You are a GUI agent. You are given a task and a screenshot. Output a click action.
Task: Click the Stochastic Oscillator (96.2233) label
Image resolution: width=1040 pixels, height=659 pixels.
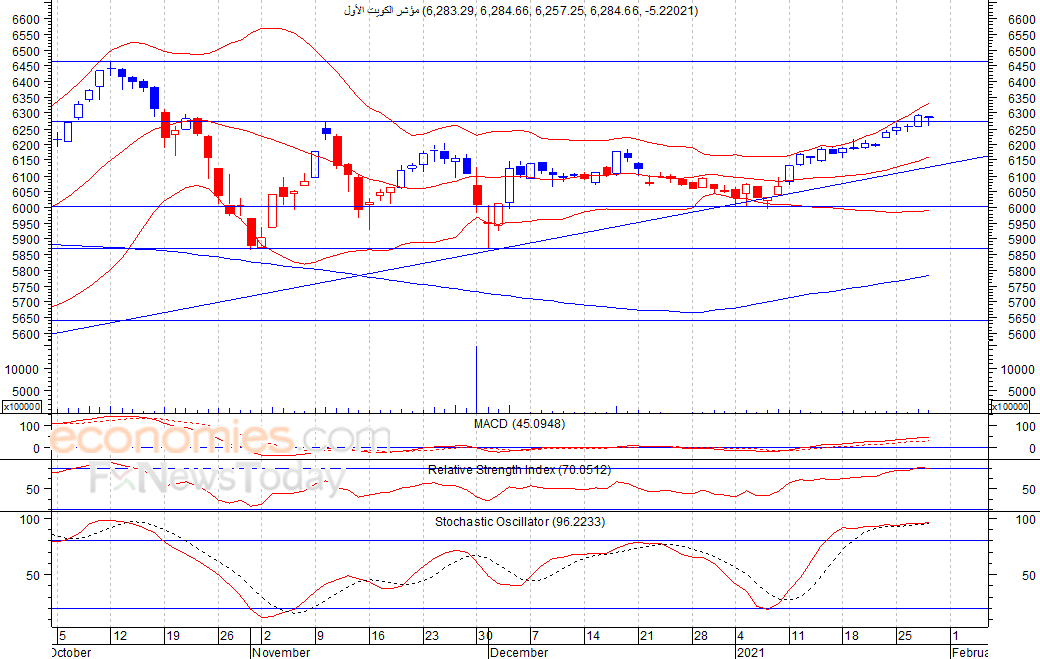(519, 522)
